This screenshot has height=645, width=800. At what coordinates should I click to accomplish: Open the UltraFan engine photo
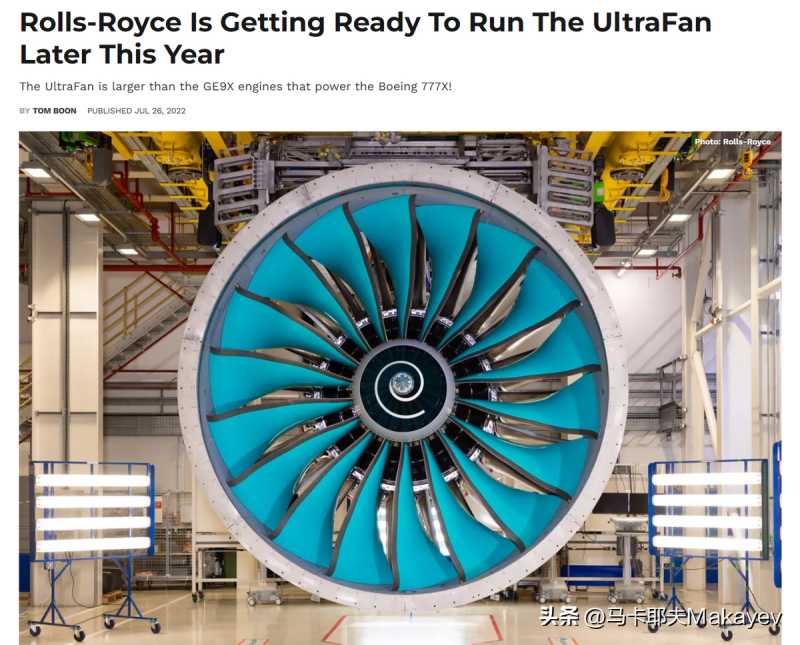[400, 388]
